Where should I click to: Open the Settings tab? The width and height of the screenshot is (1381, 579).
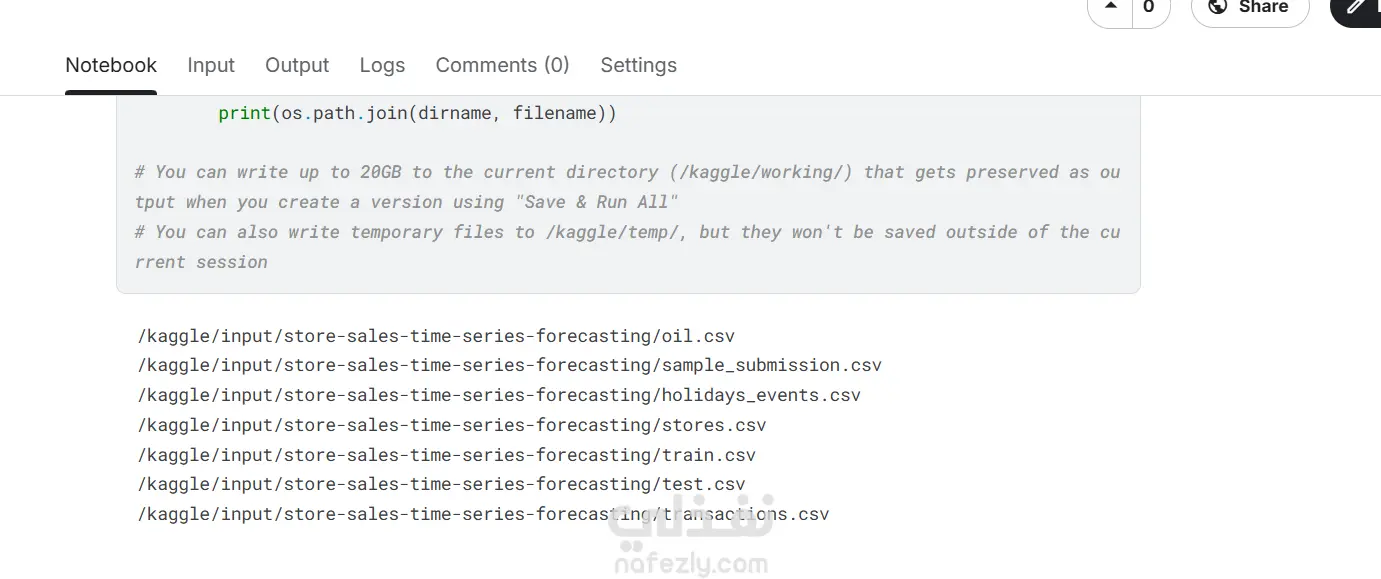(638, 65)
